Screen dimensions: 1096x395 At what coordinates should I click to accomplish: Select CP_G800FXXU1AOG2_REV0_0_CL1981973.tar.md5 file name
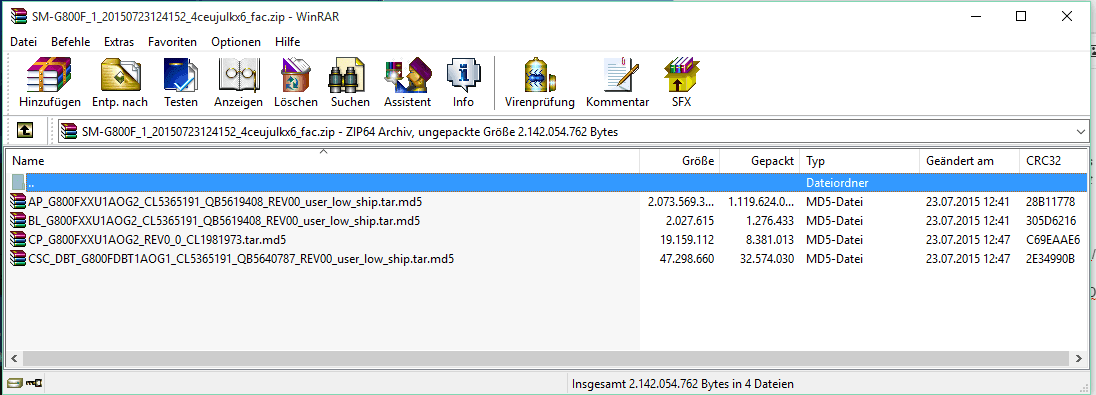click(157, 240)
